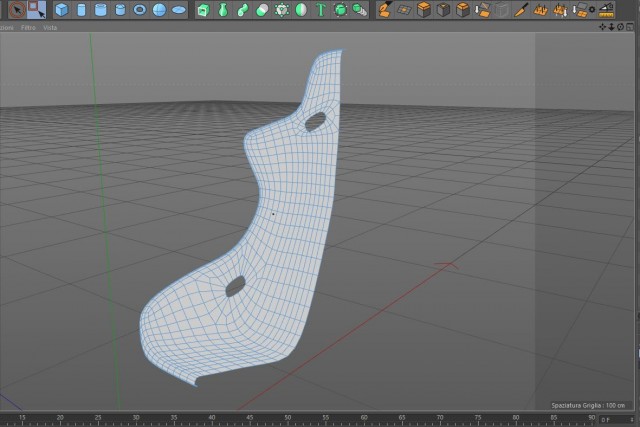
Task: Select the Knife cutting tool
Action: [521, 10]
